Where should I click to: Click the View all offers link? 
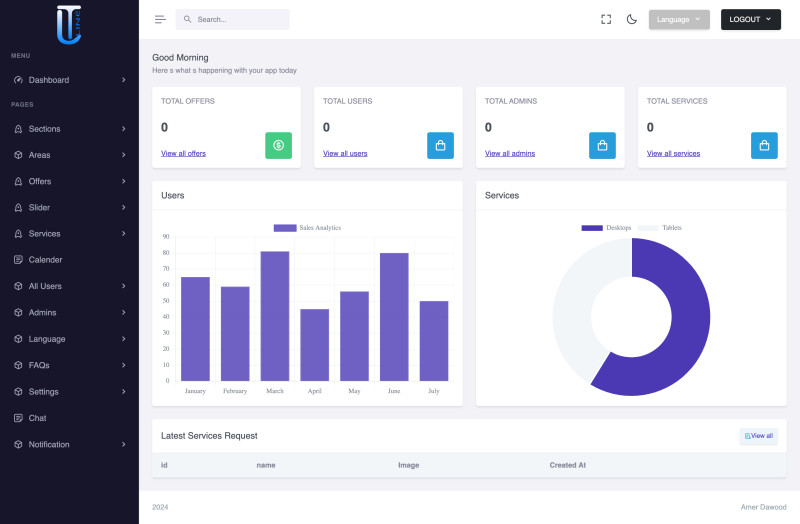183,153
